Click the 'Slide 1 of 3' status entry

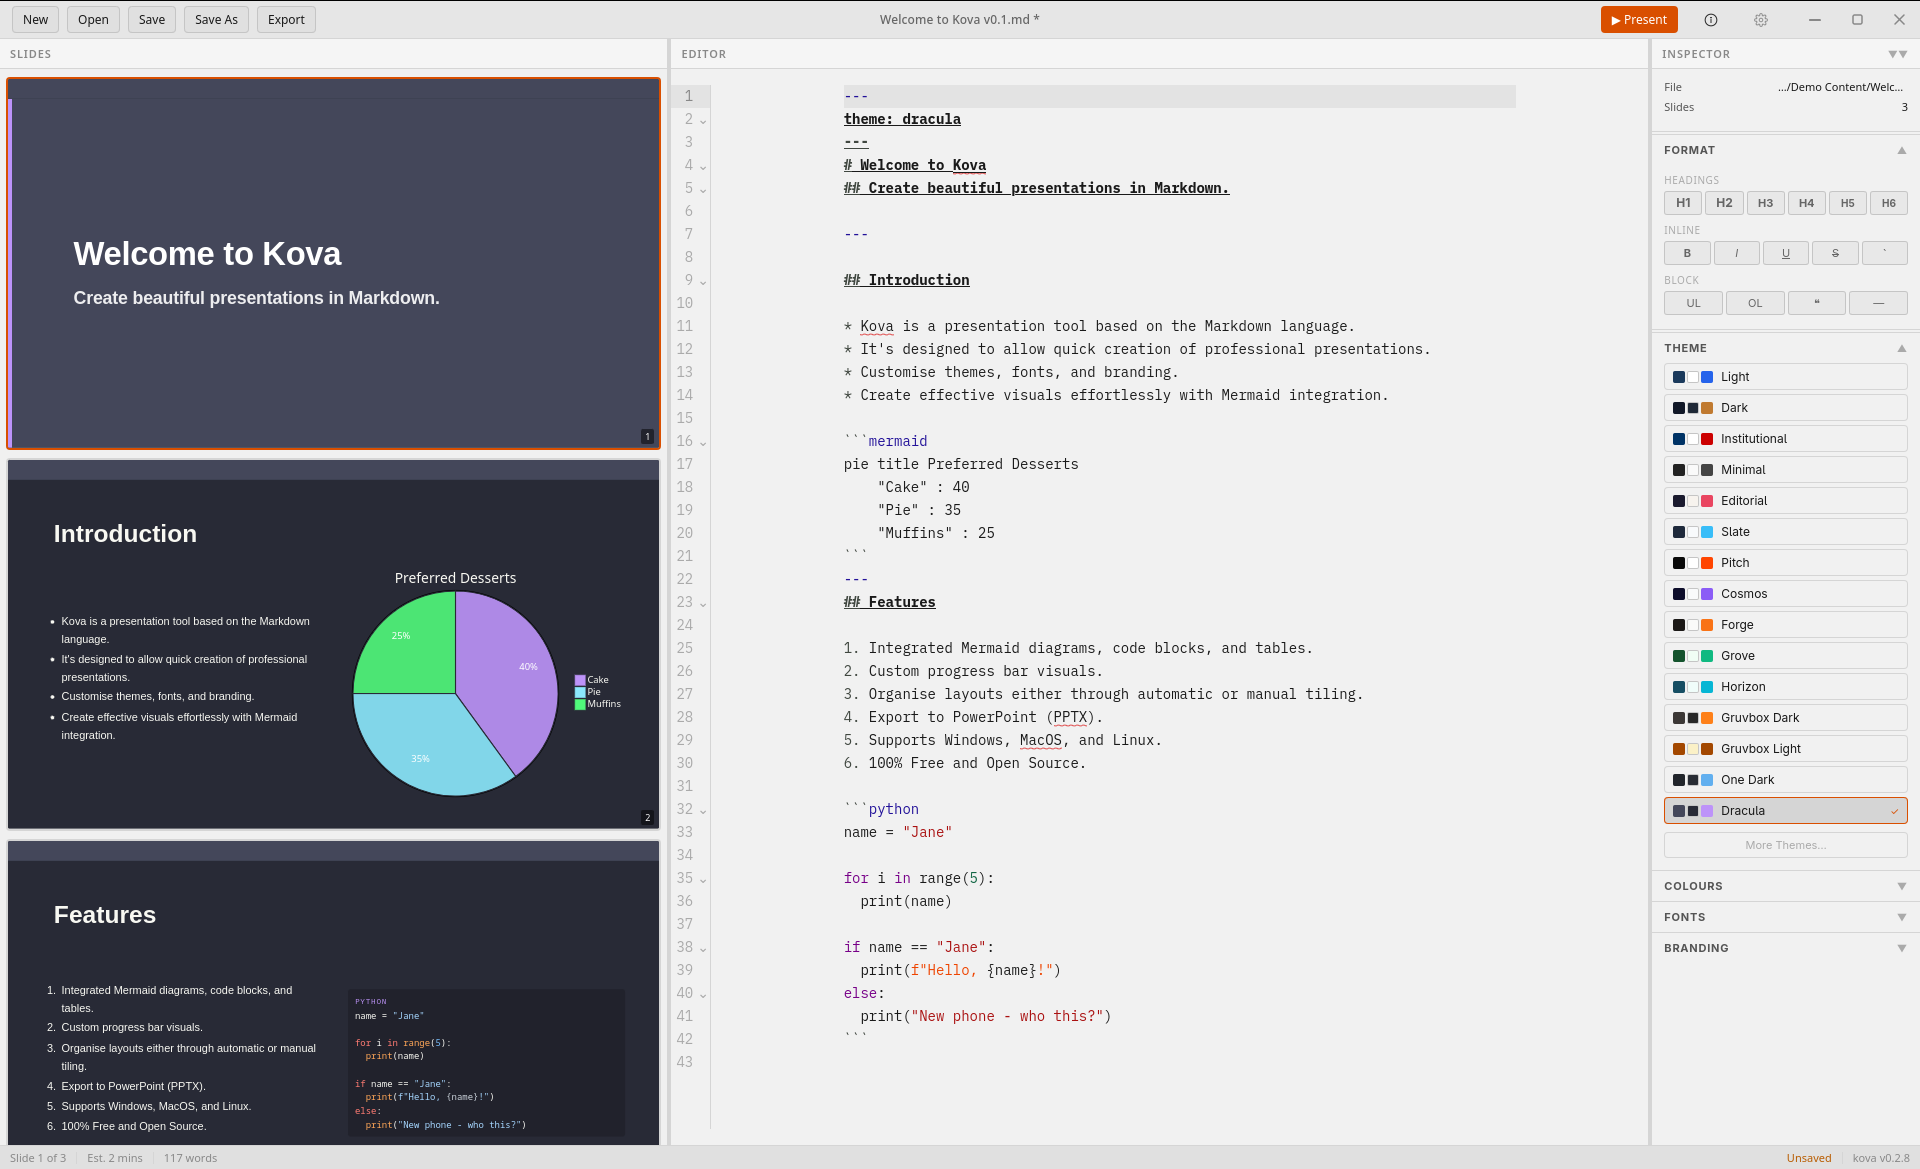pyautogui.click(x=38, y=1158)
